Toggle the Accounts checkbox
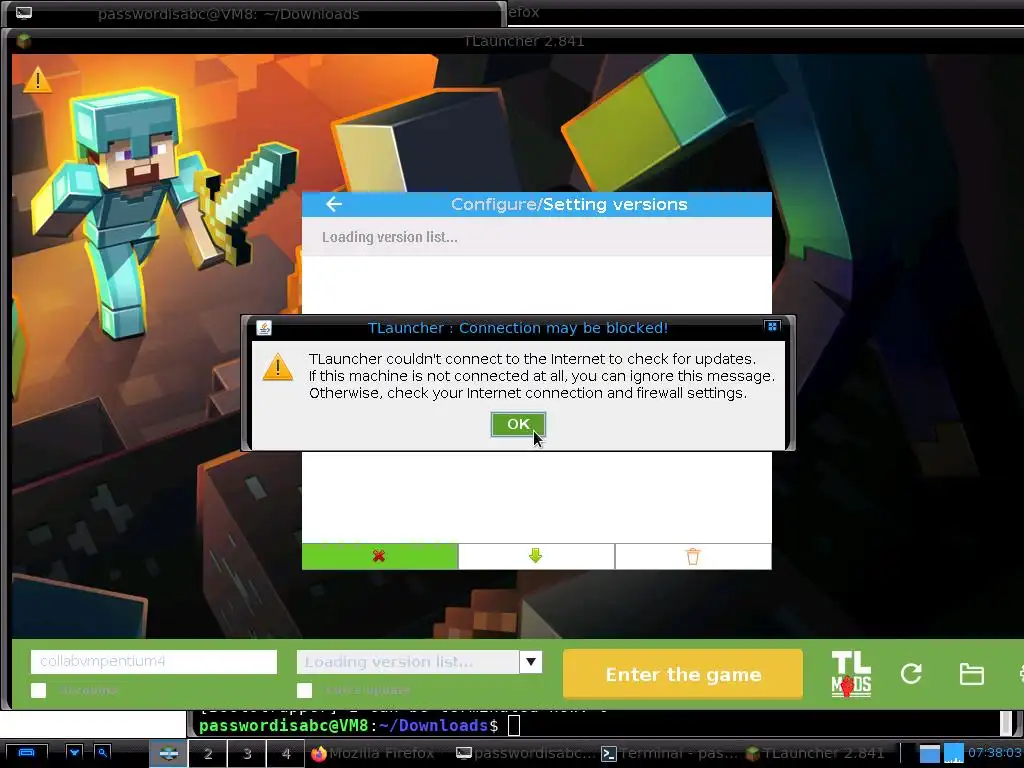Screen dimensions: 1024x768 coord(39,690)
